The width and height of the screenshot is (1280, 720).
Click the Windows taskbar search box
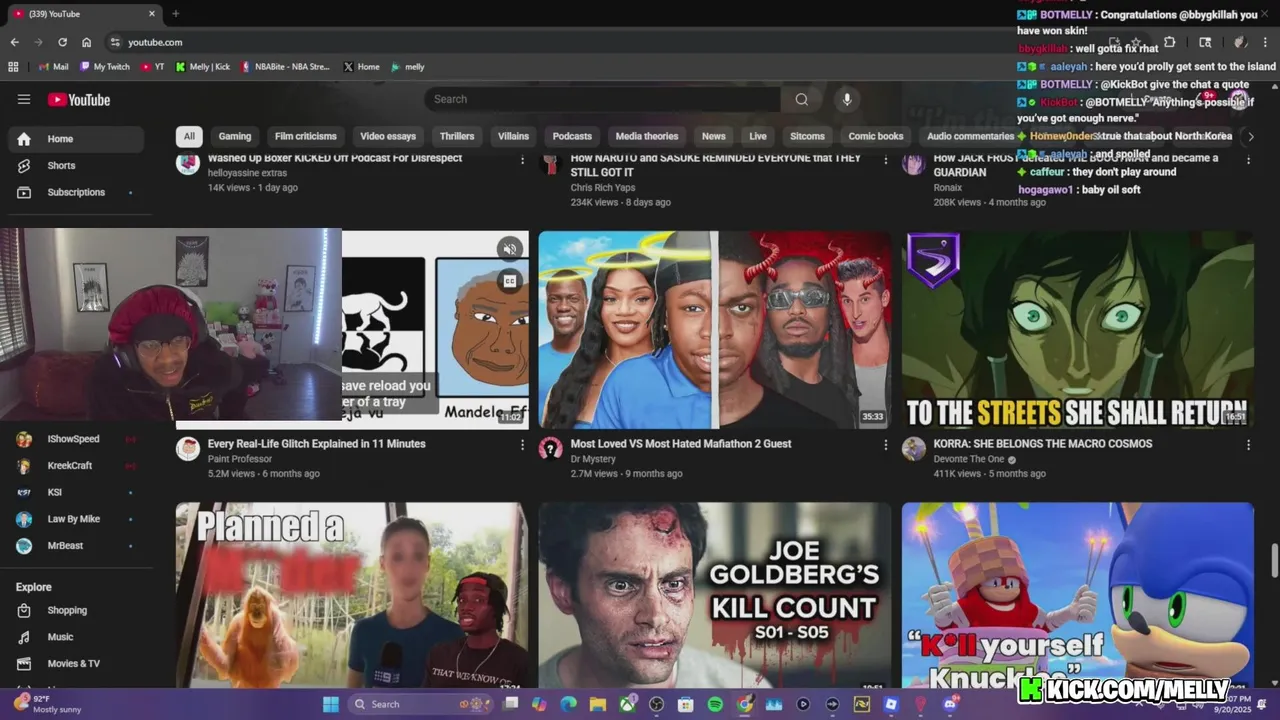coord(420,704)
